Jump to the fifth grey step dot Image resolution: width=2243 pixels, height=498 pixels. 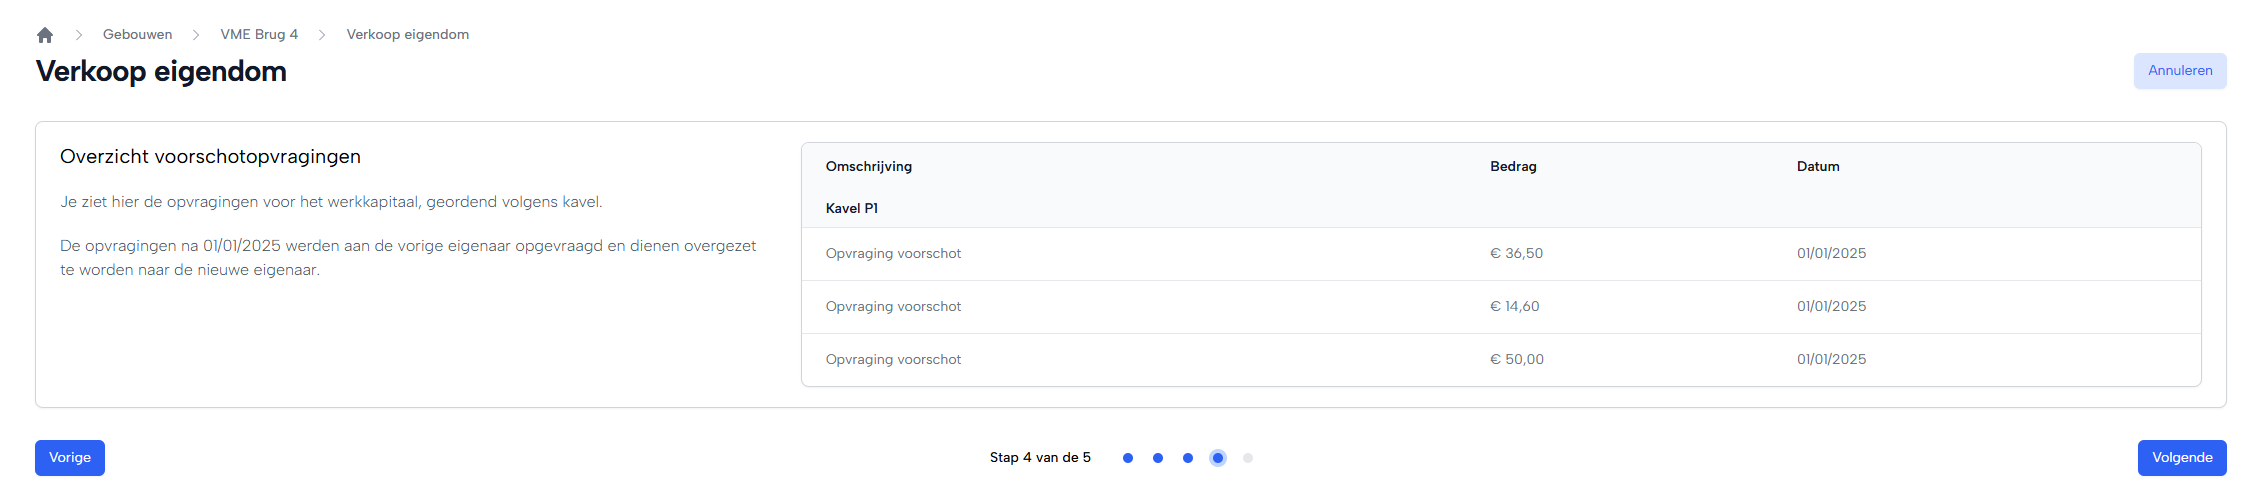tap(1248, 458)
